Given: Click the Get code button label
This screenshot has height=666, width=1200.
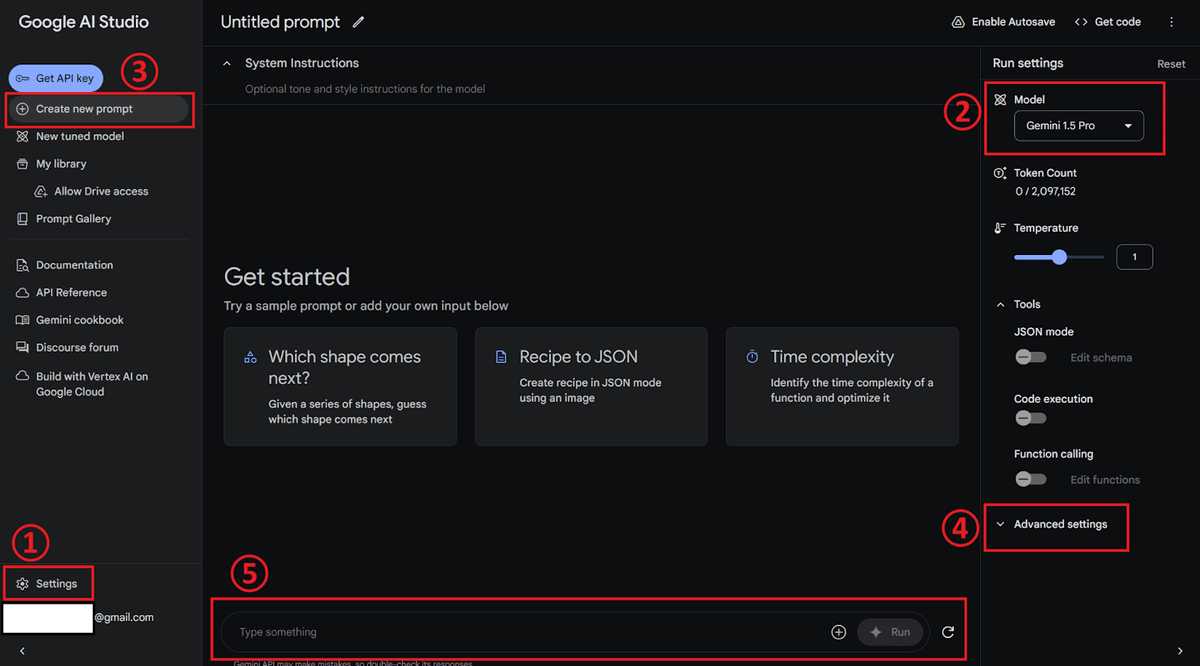Looking at the screenshot, I should [x=1117, y=22].
